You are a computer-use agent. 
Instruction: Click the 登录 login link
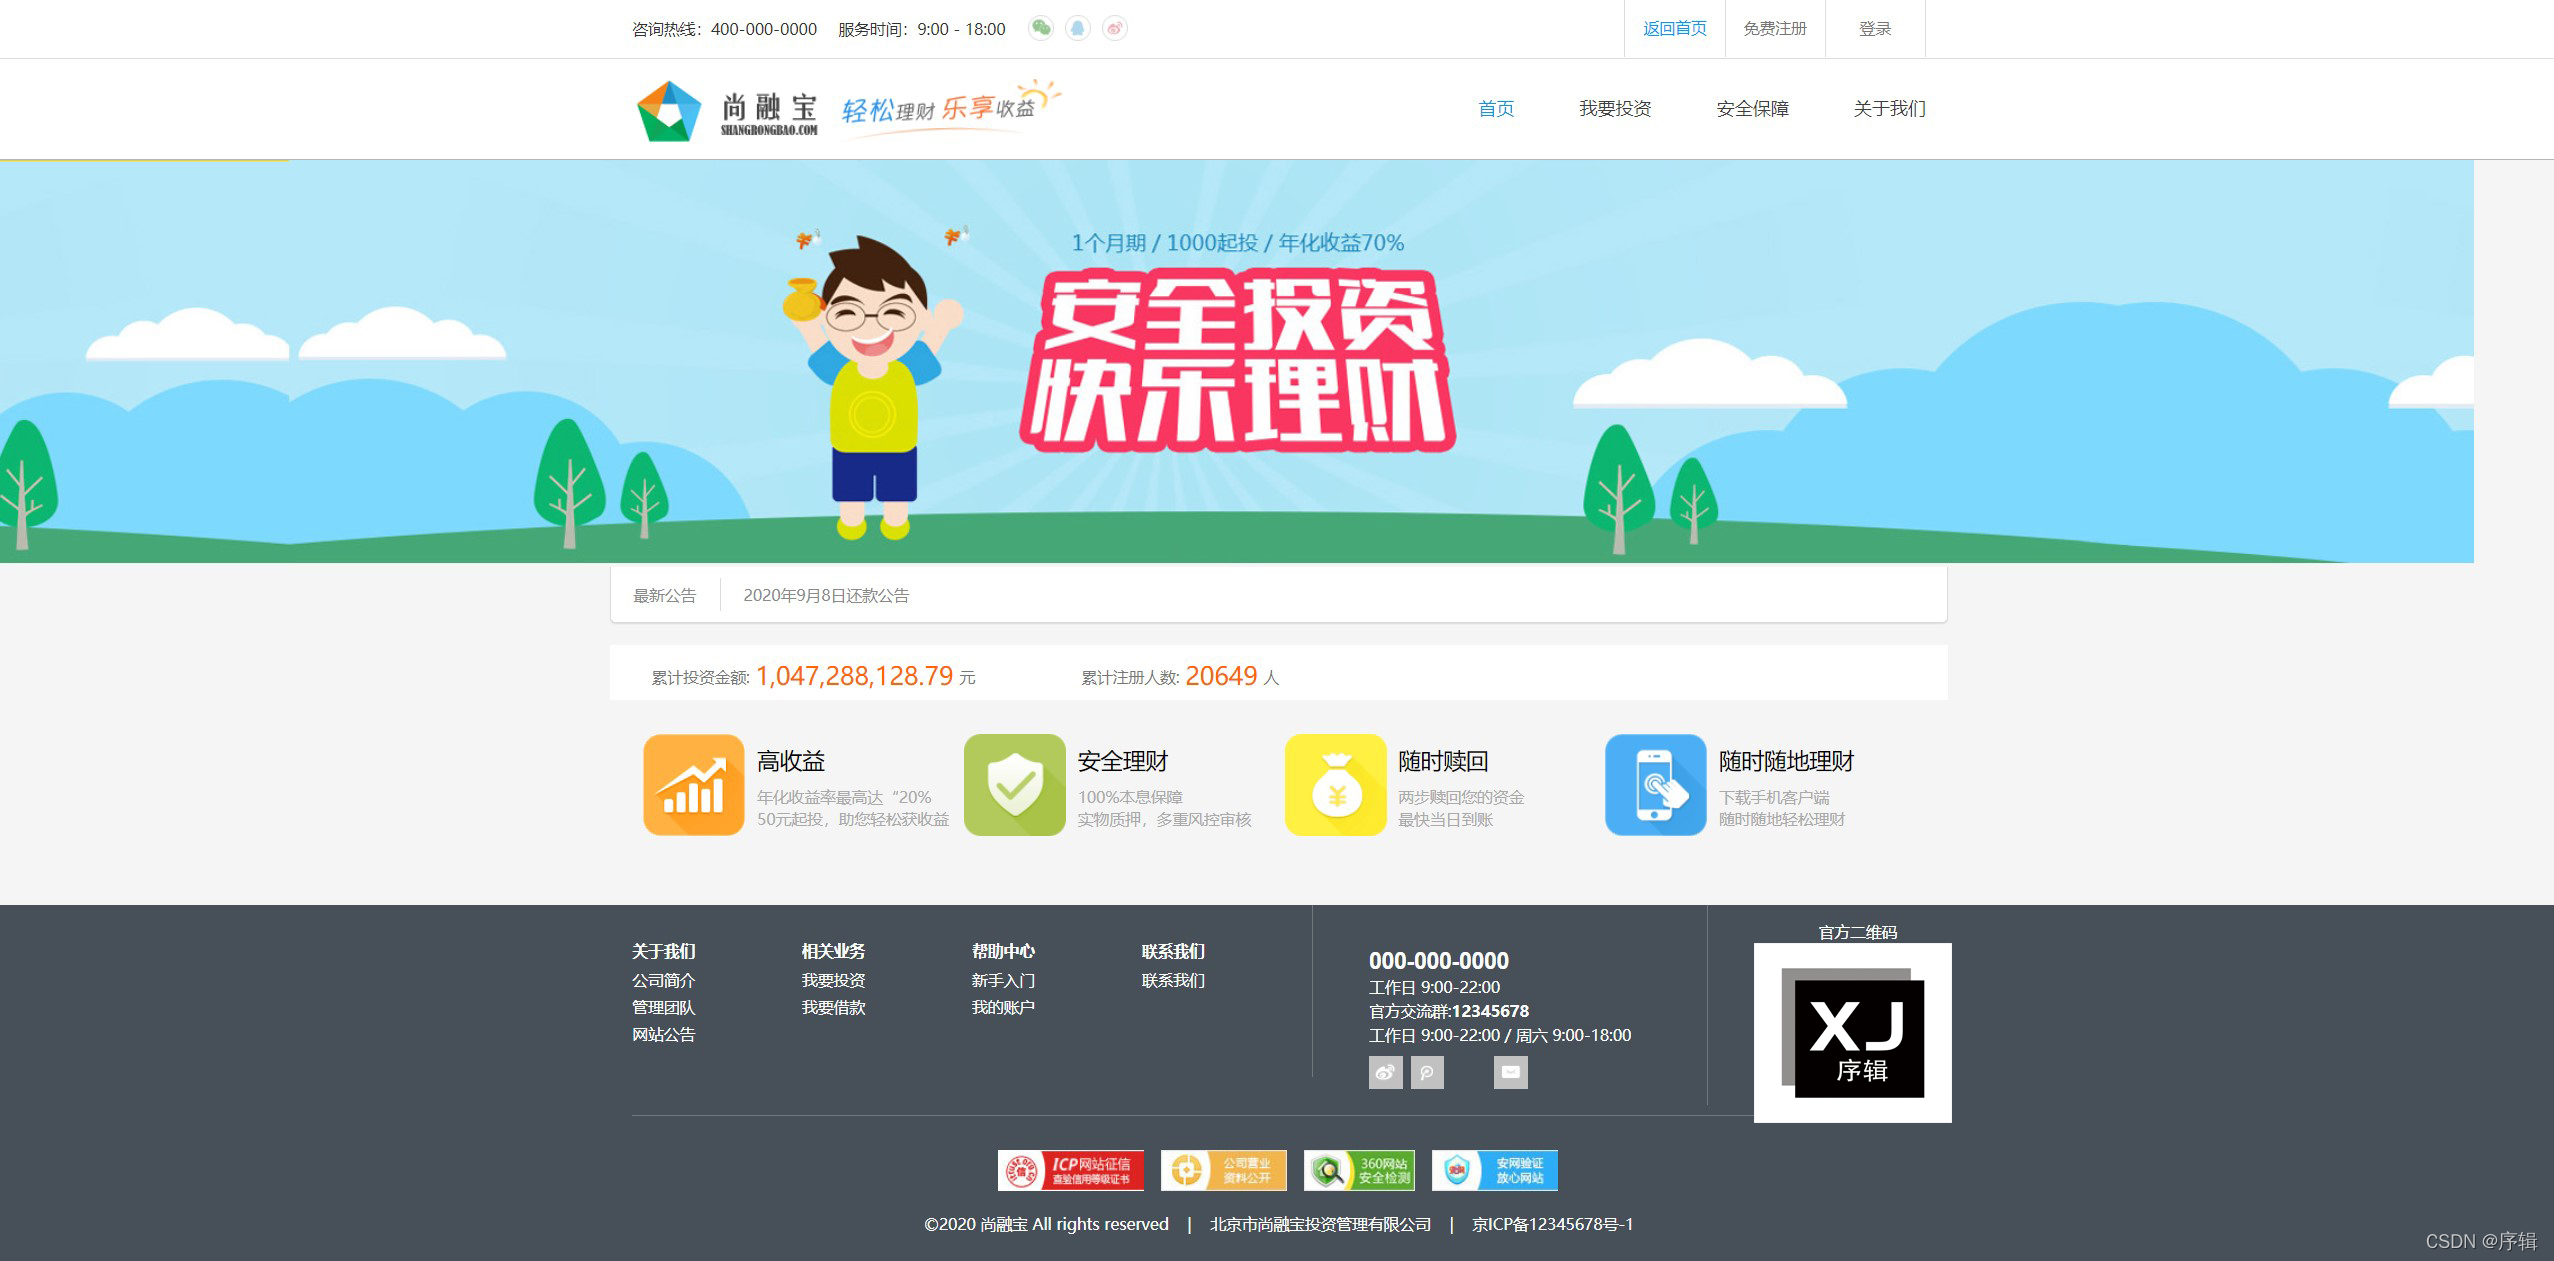(1875, 29)
